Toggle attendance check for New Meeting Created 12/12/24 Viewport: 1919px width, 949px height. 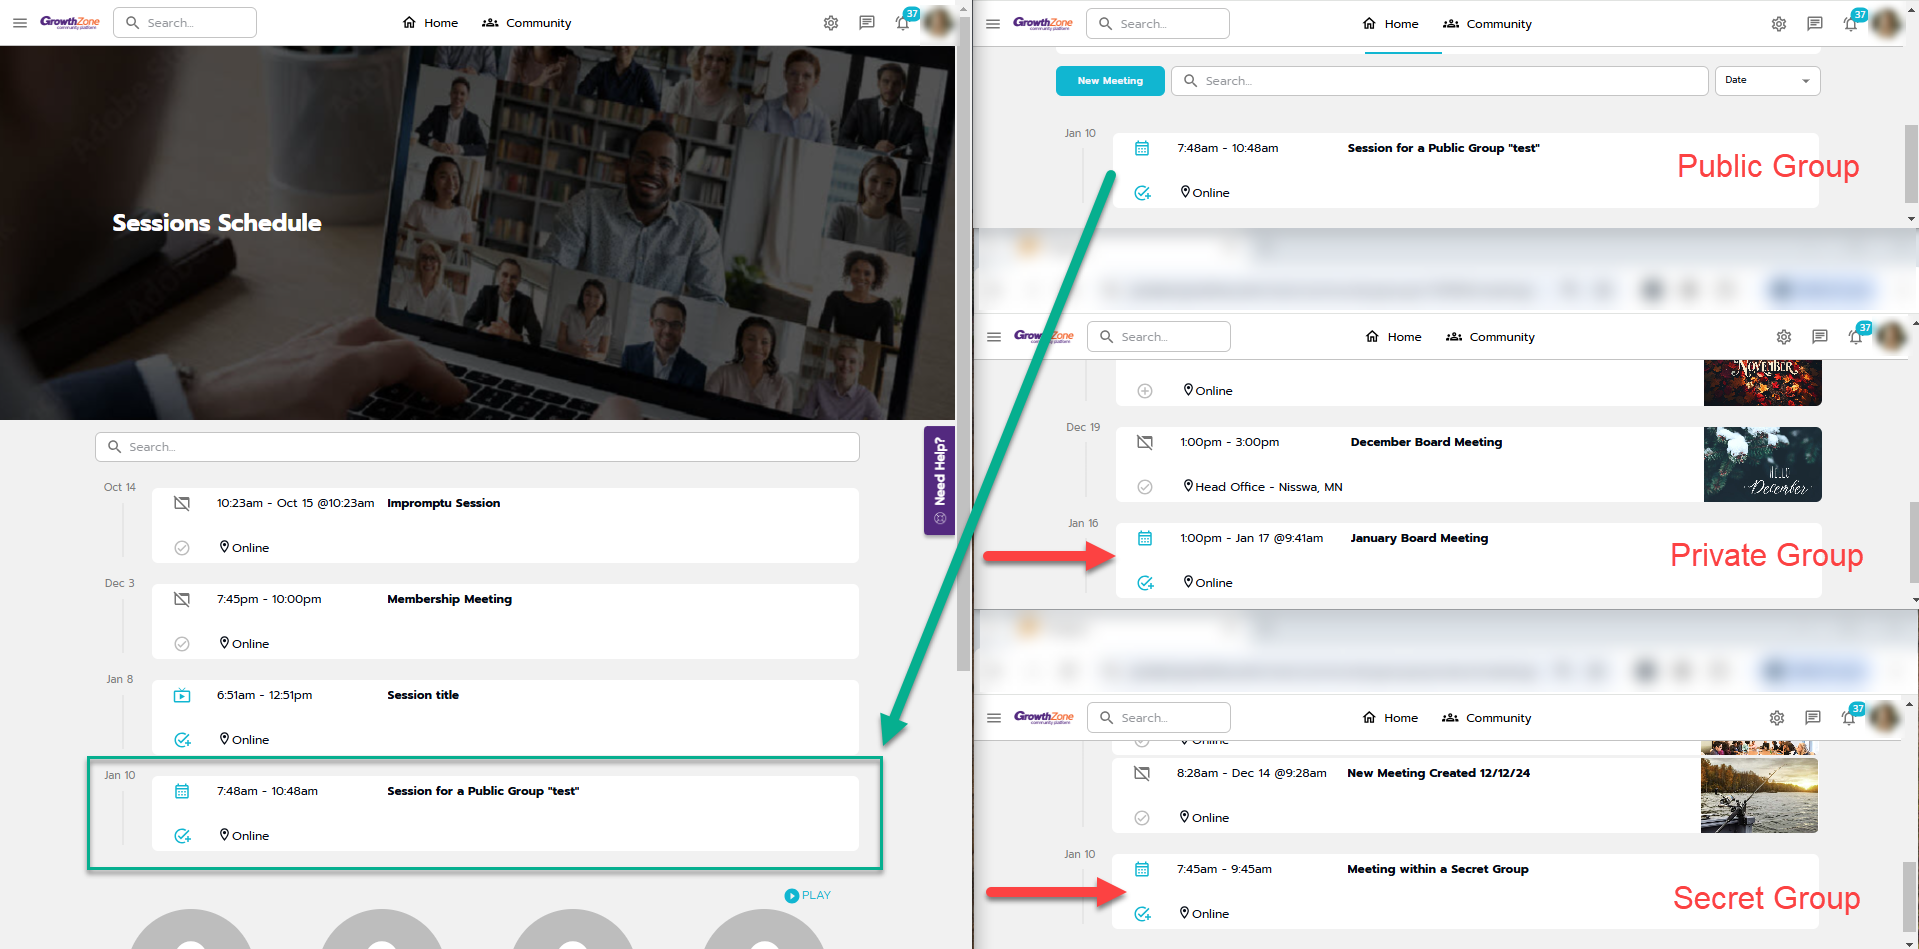tap(1142, 818)
